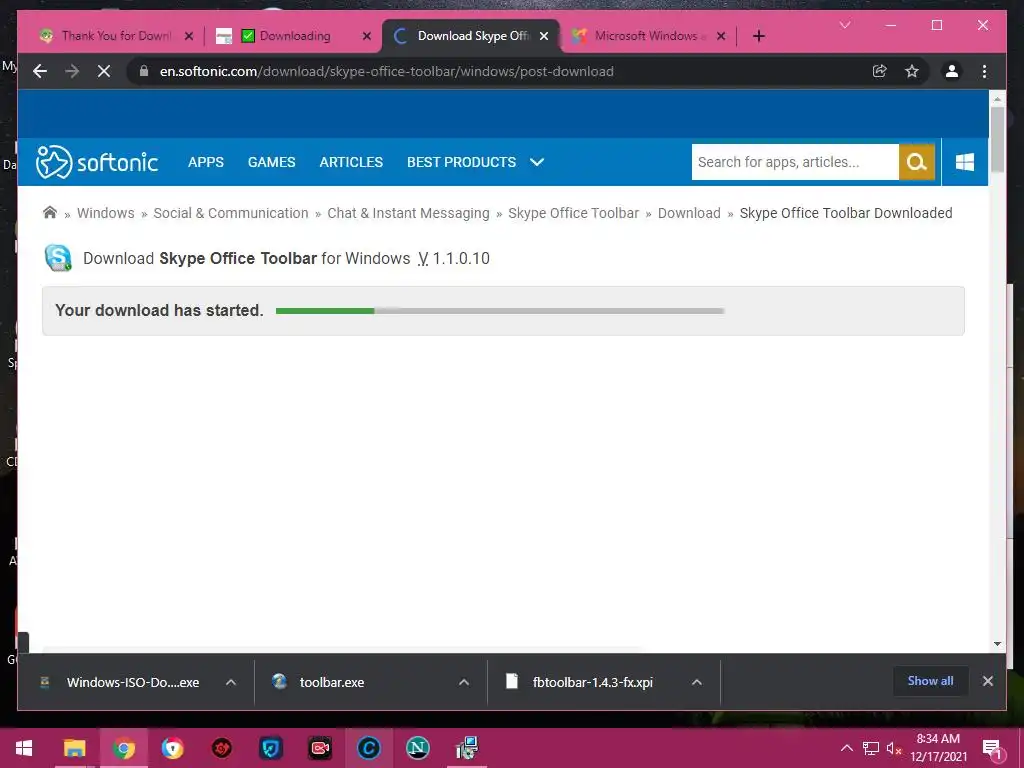Open the Chrome profile icon

pos(952,71)
